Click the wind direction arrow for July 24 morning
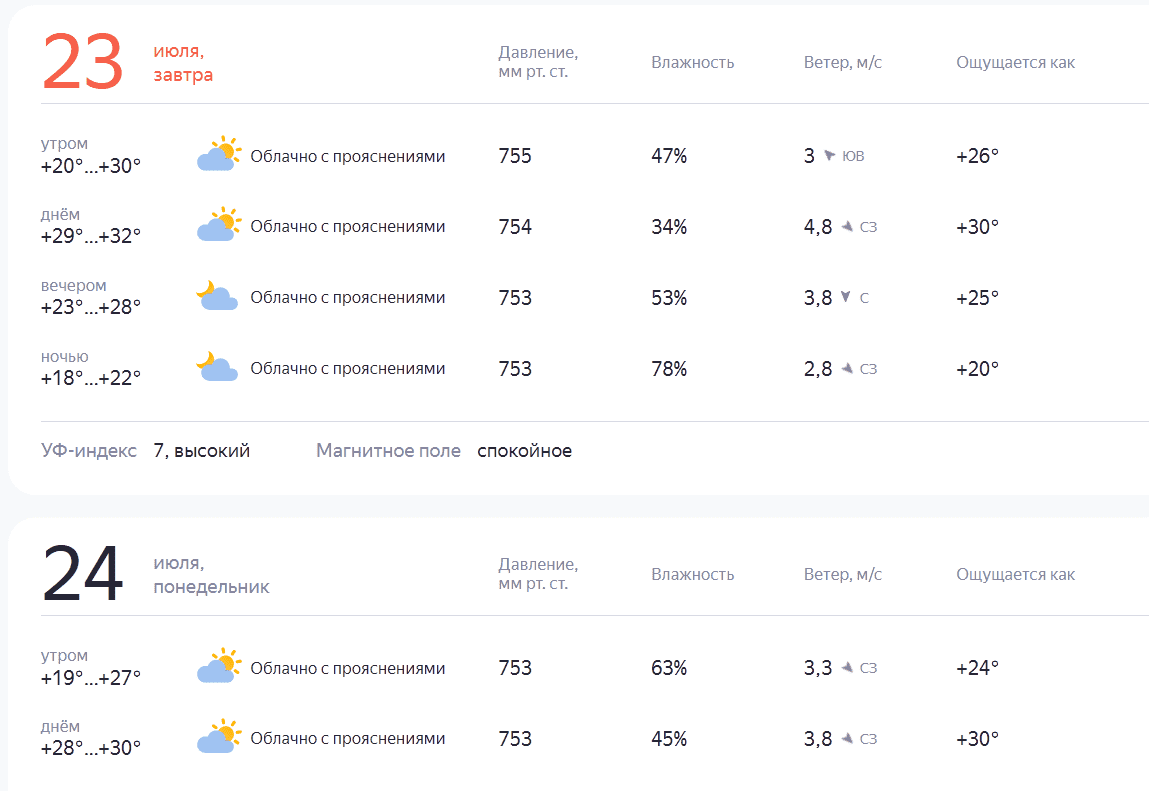 coord(846,667)
